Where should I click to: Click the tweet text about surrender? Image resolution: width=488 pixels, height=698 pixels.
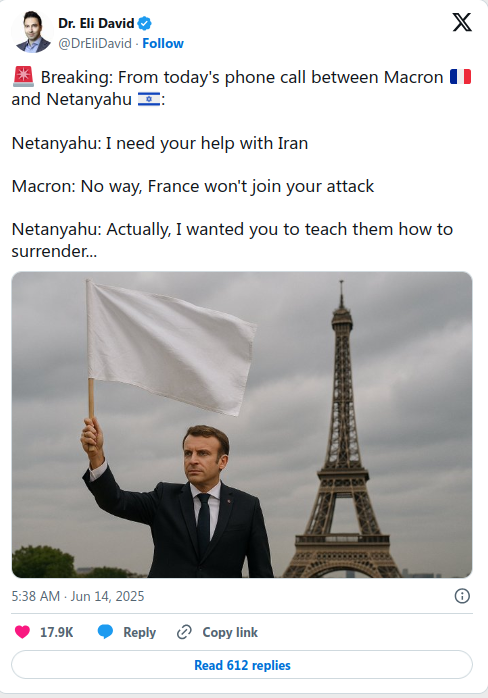232,240
